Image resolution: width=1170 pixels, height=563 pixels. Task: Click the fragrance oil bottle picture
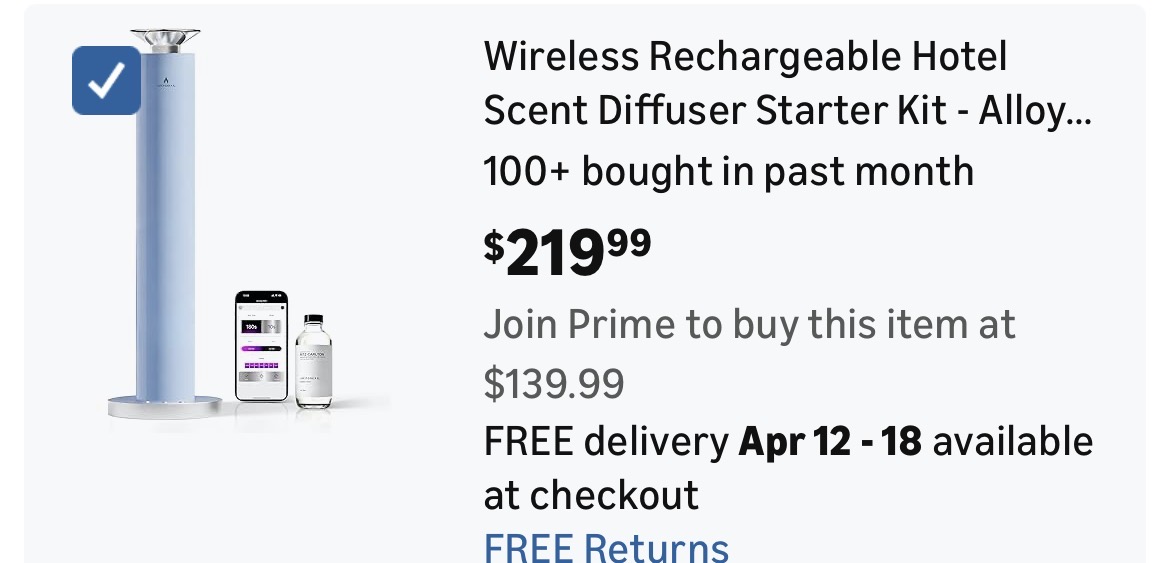314,360
